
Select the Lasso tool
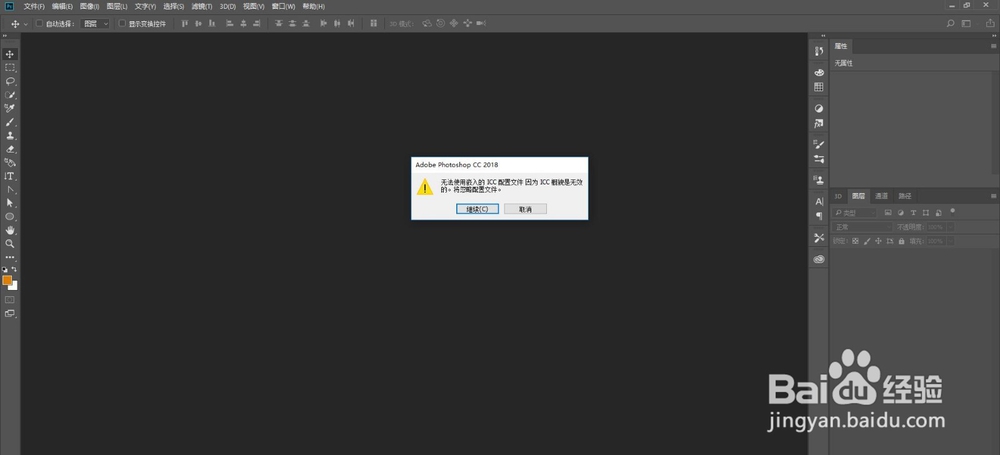coord(10,81)
